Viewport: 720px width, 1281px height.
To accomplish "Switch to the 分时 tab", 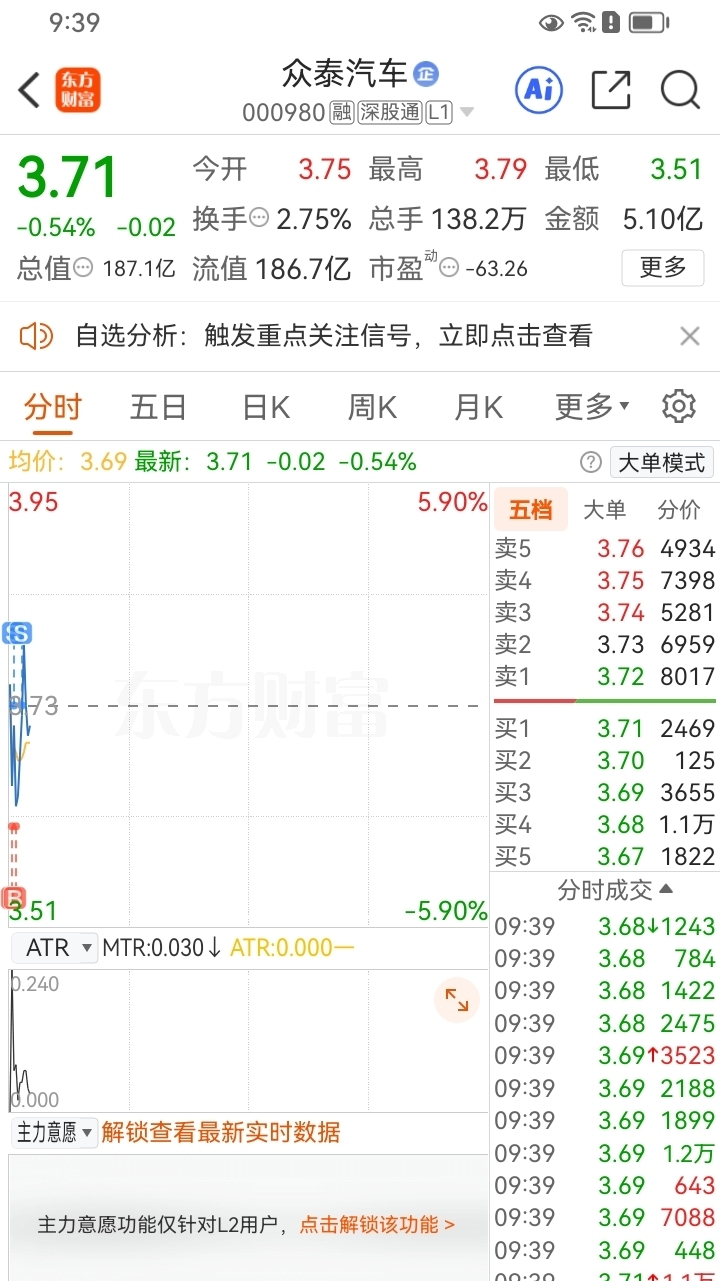I will point(53,407).
